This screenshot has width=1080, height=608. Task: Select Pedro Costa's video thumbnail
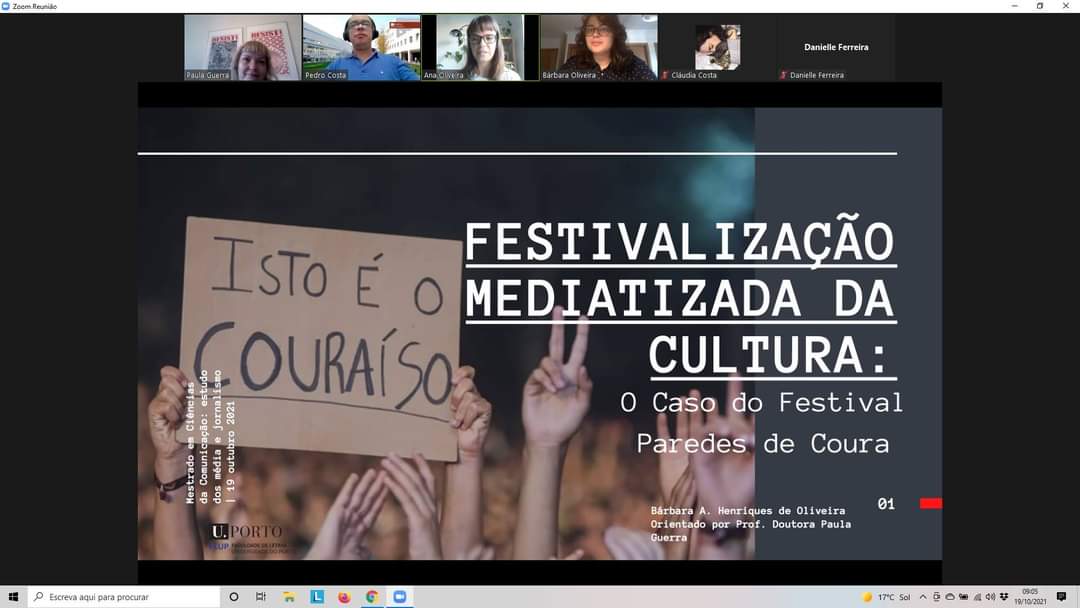pos(361,48)
